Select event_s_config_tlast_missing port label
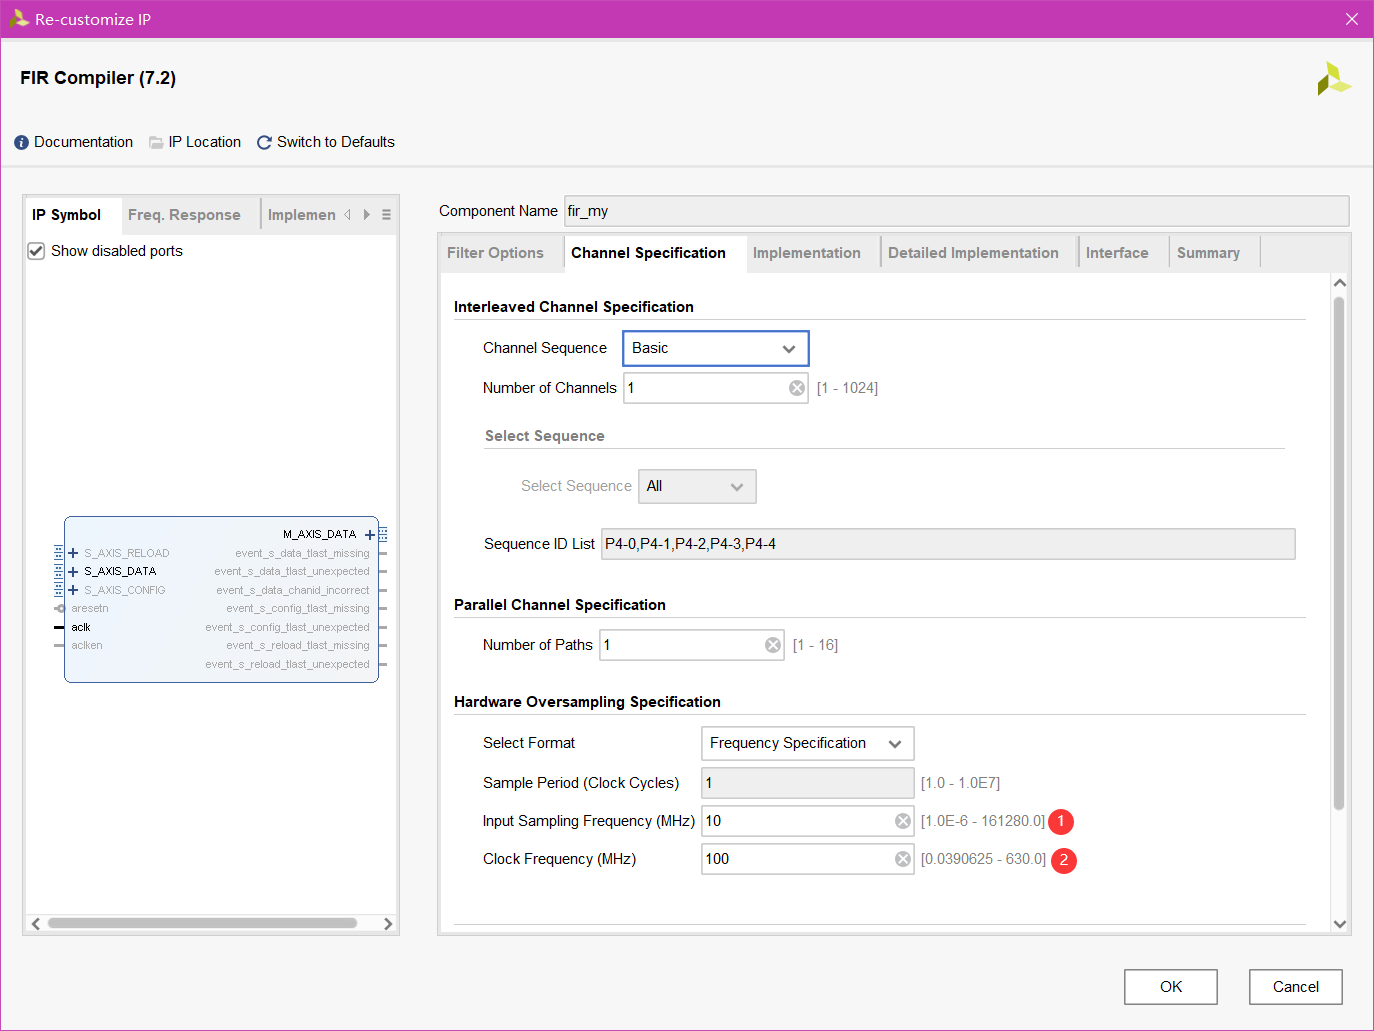The height and width of the screenshot is (1031, 1374). [298, 609]
